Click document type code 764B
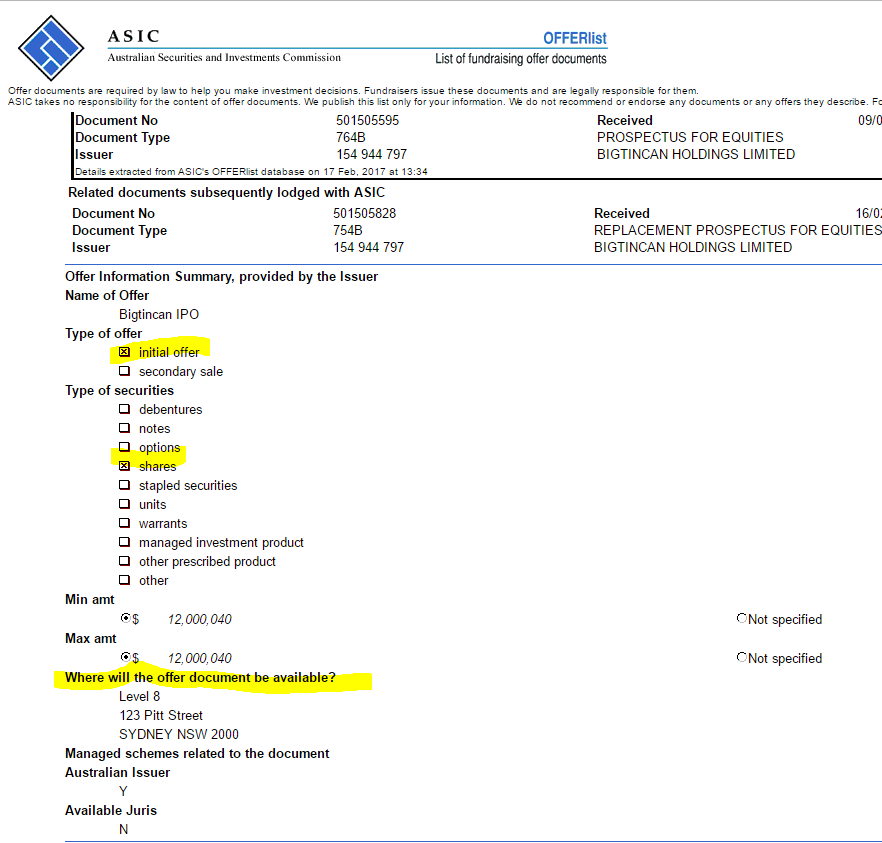This screenshot has height=843, width=882. (351, 137)
